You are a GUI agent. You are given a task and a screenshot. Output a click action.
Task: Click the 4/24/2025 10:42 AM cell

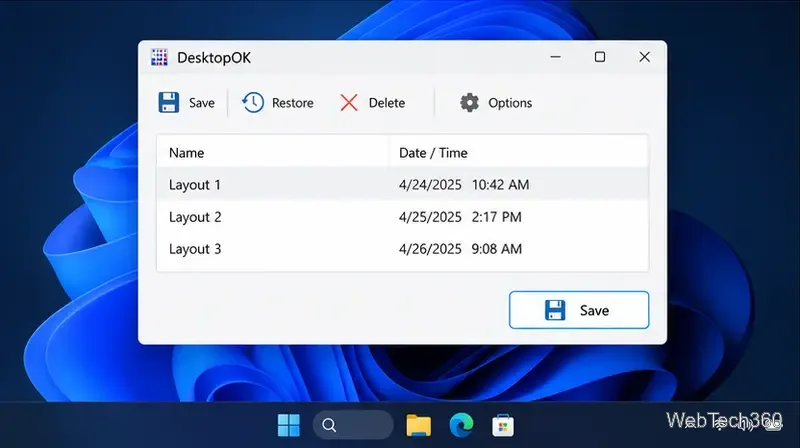click(464, 185)
